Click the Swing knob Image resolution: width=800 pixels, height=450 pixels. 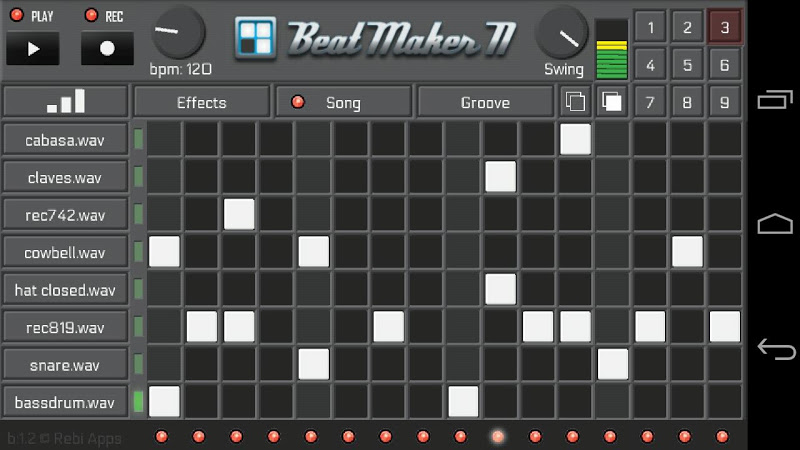pyautogui.click(x=562, y=33)
